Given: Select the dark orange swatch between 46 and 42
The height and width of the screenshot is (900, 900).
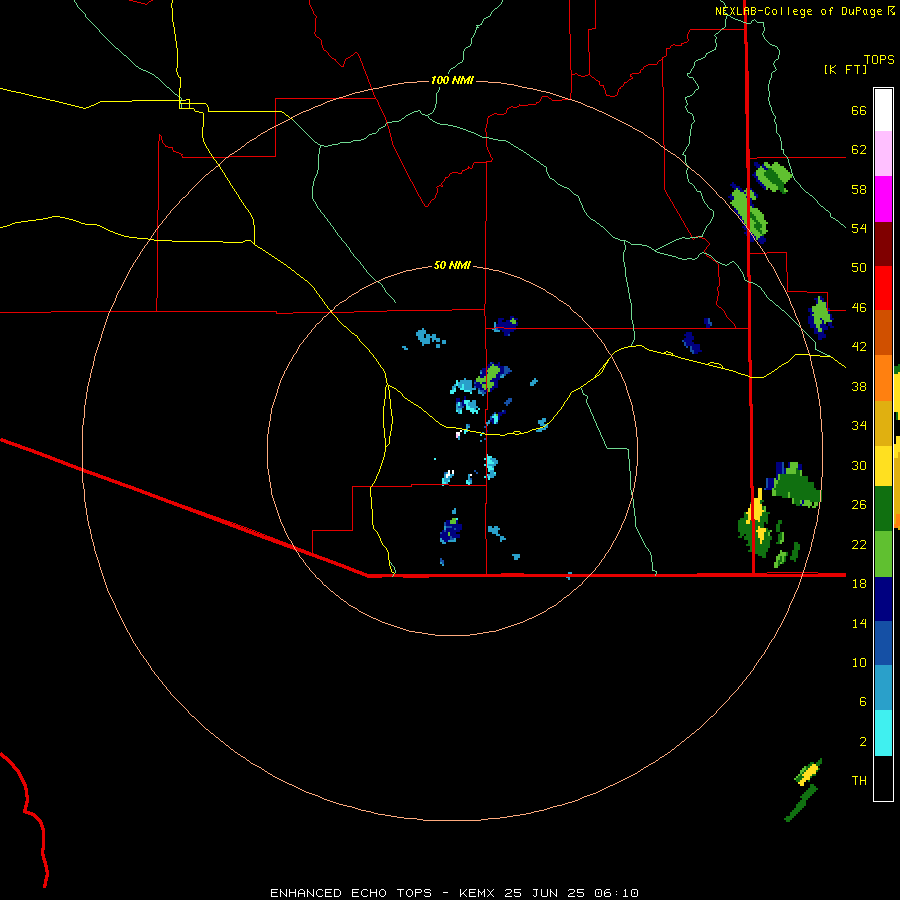Looking at the screenshot, I should (883, 332).
